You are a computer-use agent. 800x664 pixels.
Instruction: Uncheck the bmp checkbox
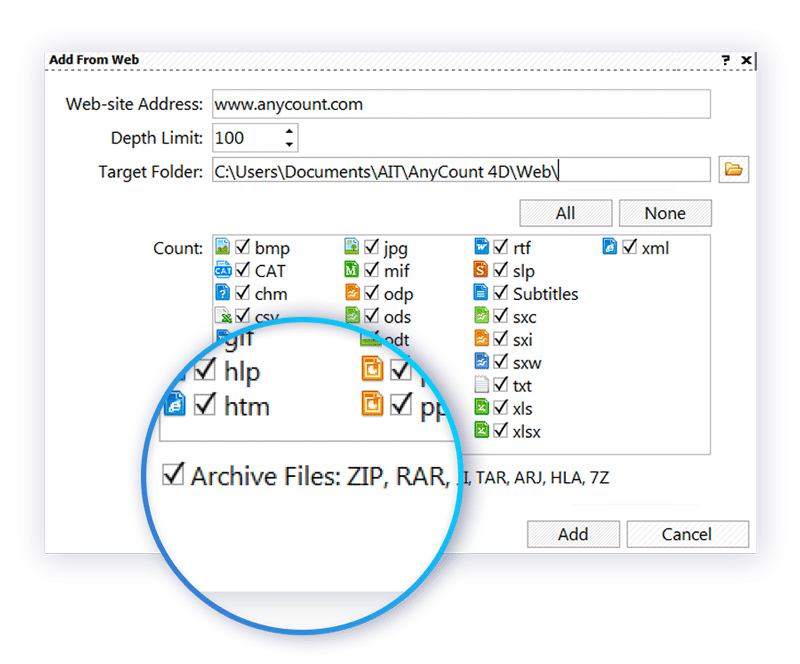tap(243, 247)
